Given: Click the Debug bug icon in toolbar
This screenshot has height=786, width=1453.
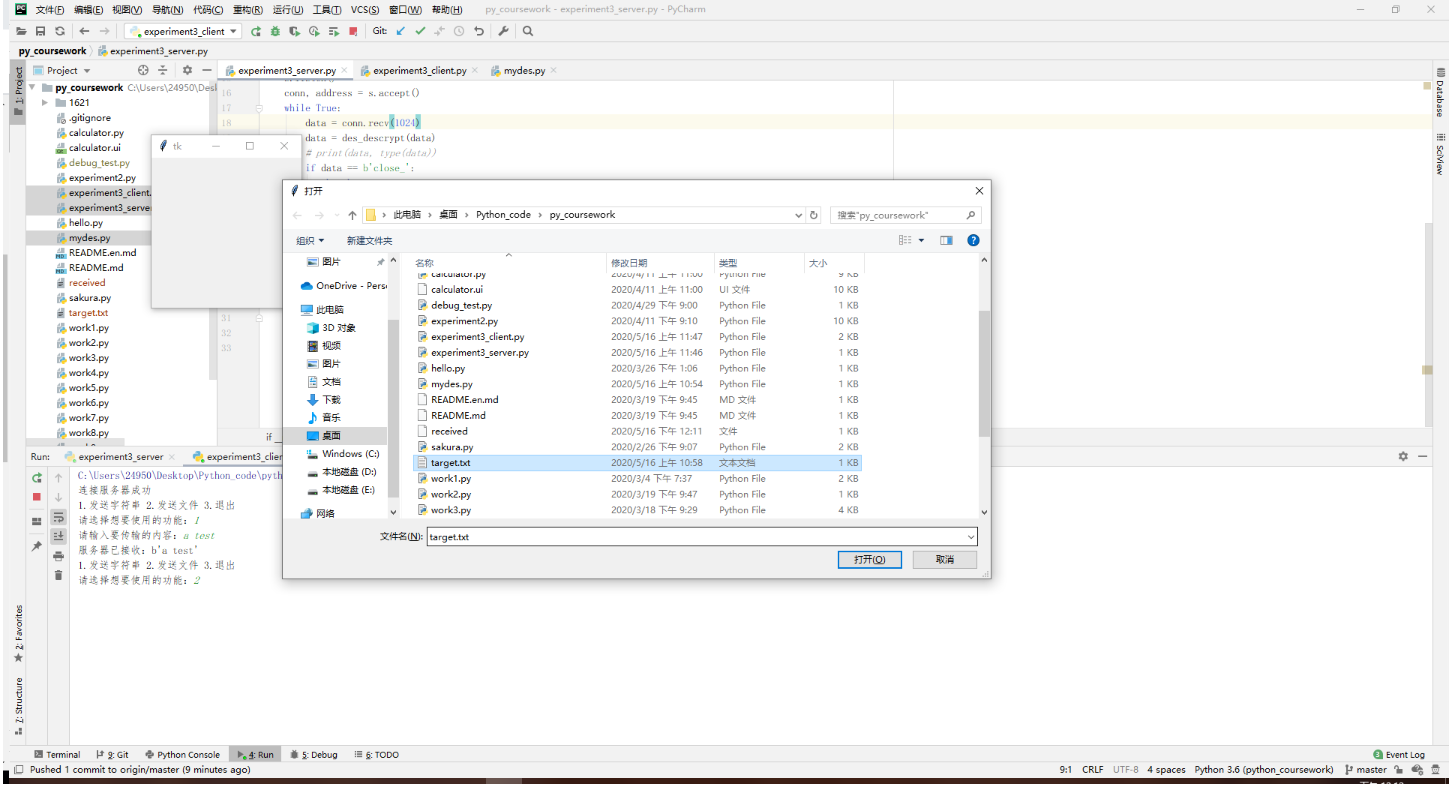Looking at the screenshot, I should (275, 31).
